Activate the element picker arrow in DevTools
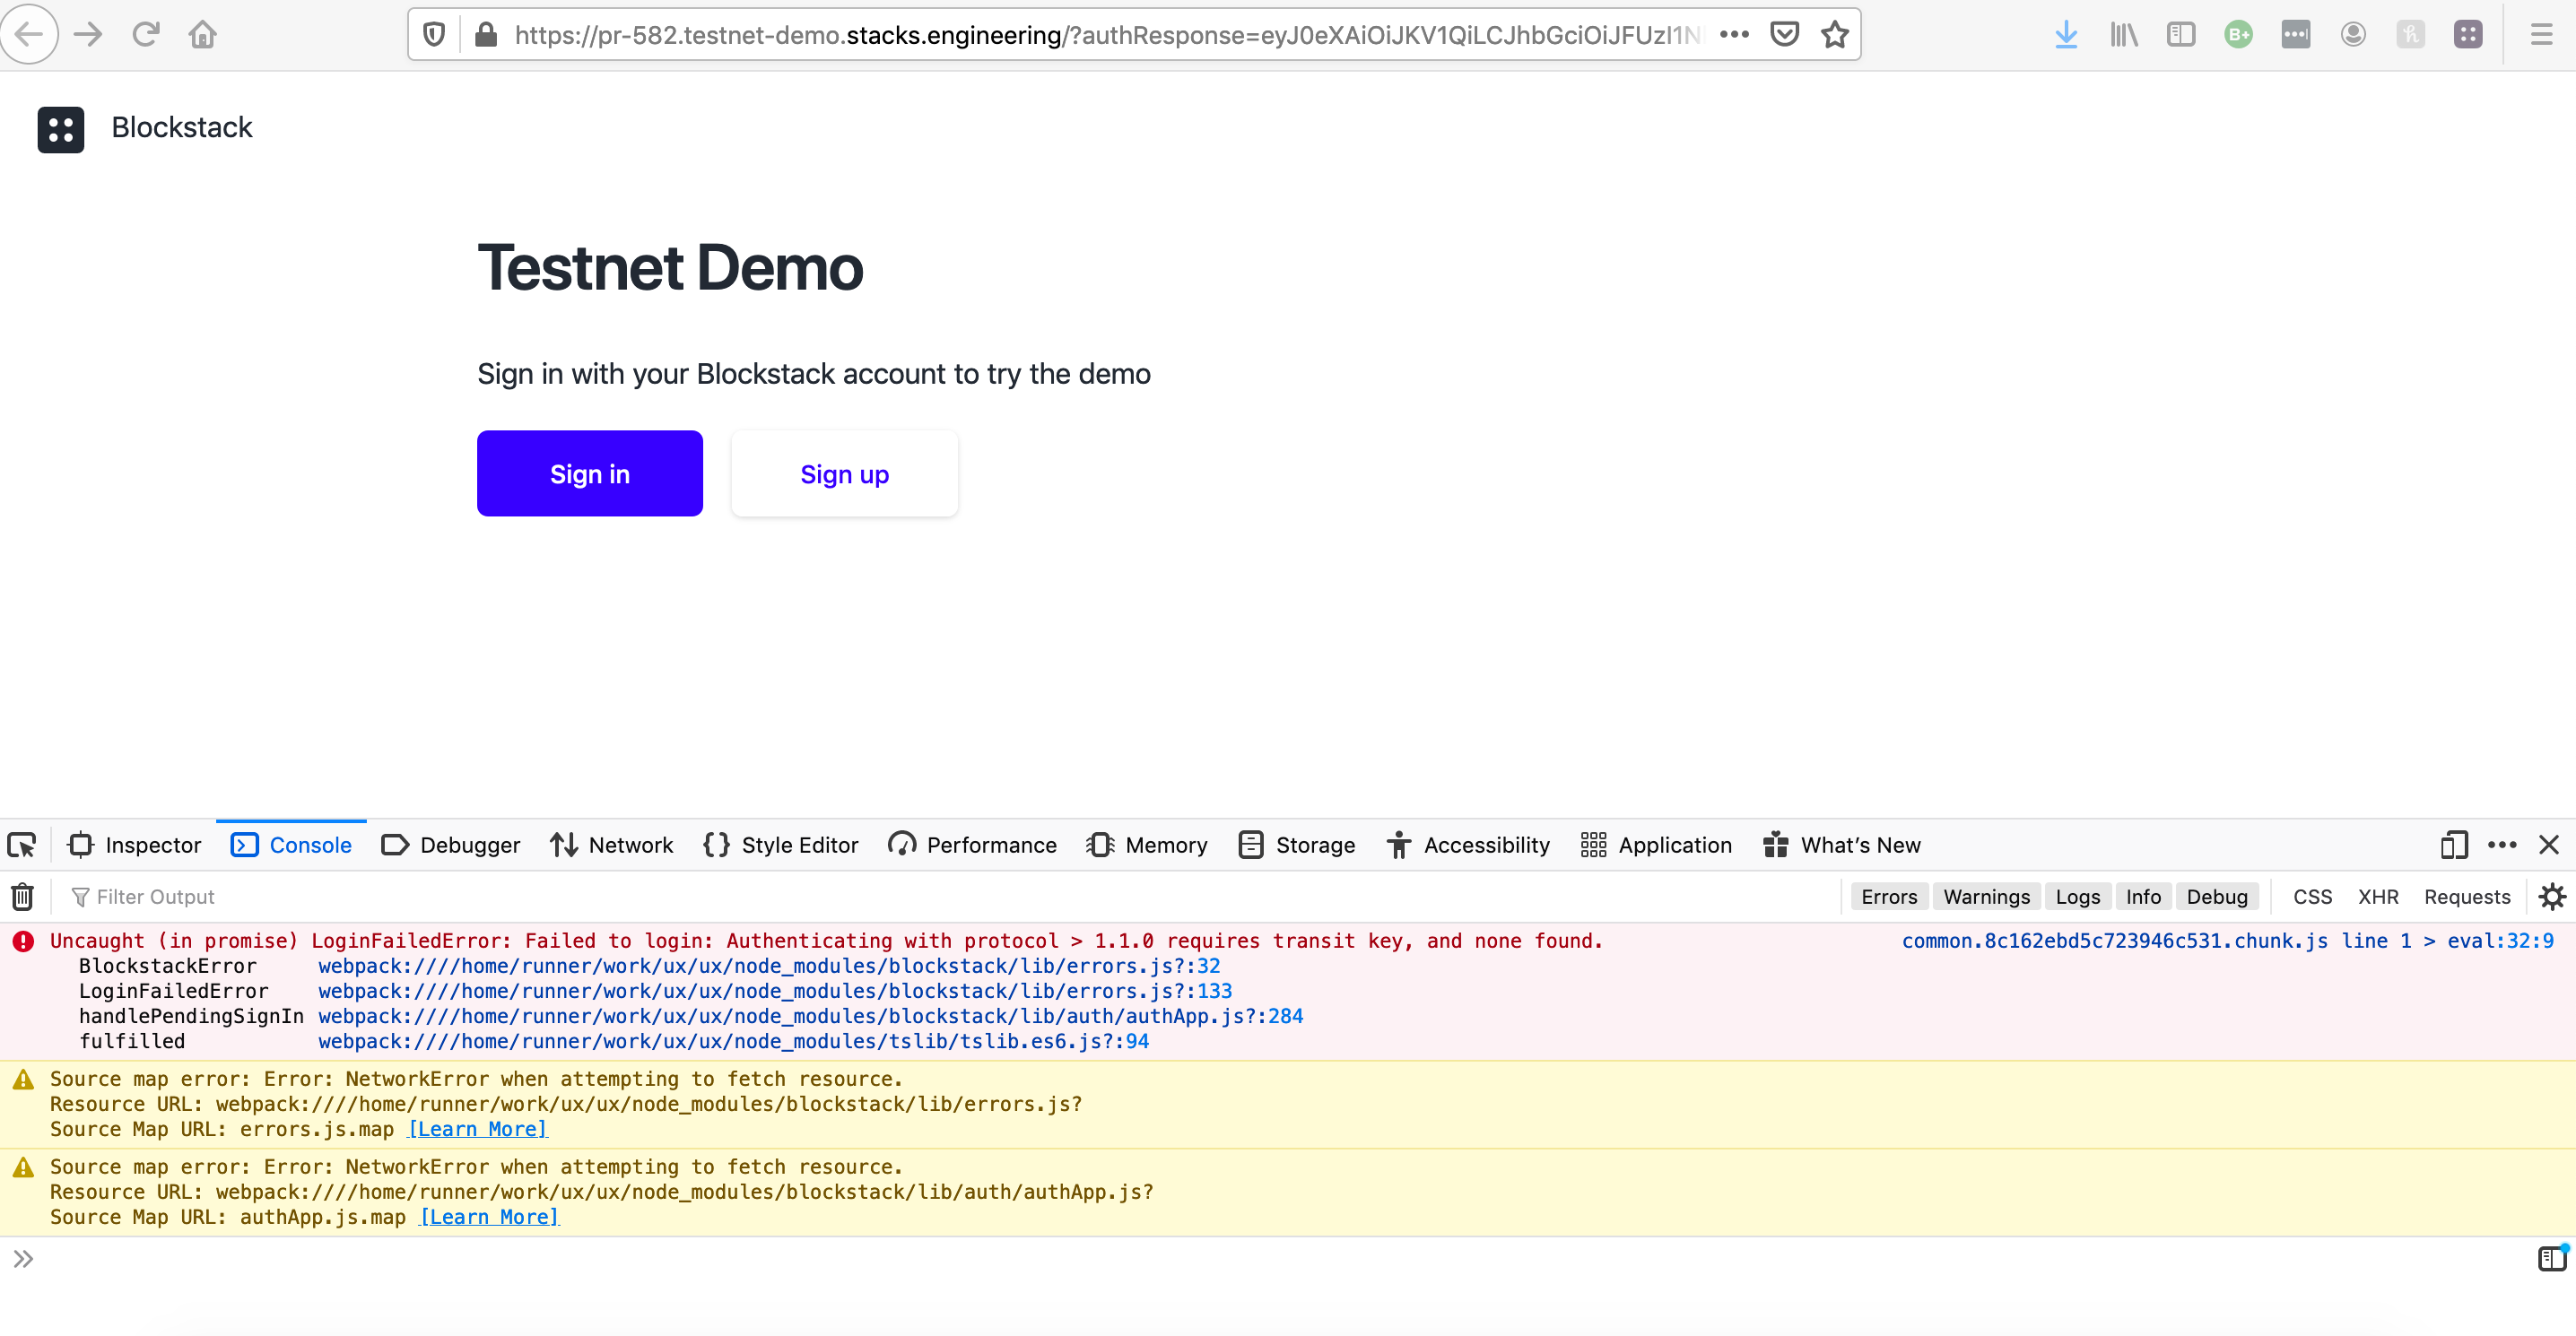Image resolution: width=2576 pixels, height=1336 pixels. point(22,845)
